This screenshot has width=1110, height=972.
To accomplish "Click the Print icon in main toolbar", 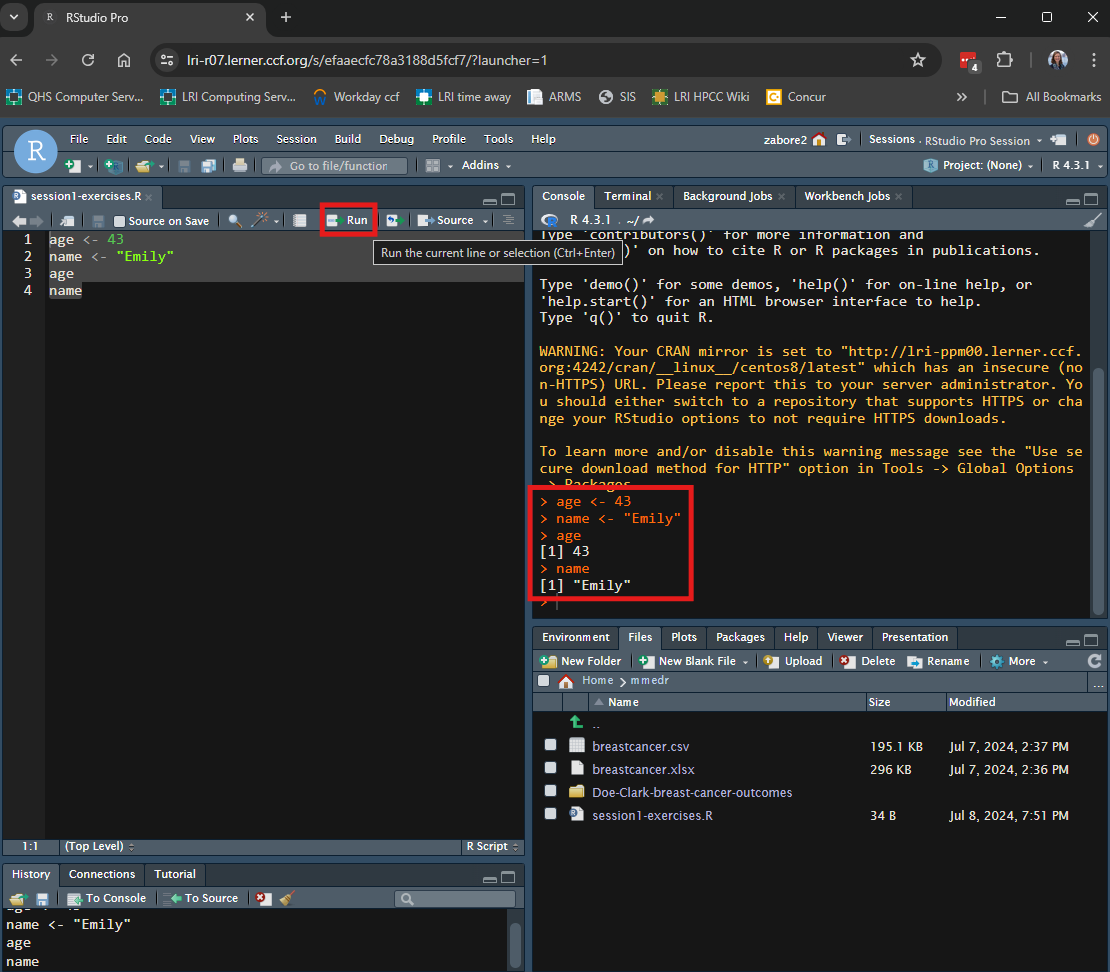I will (240, 166).
